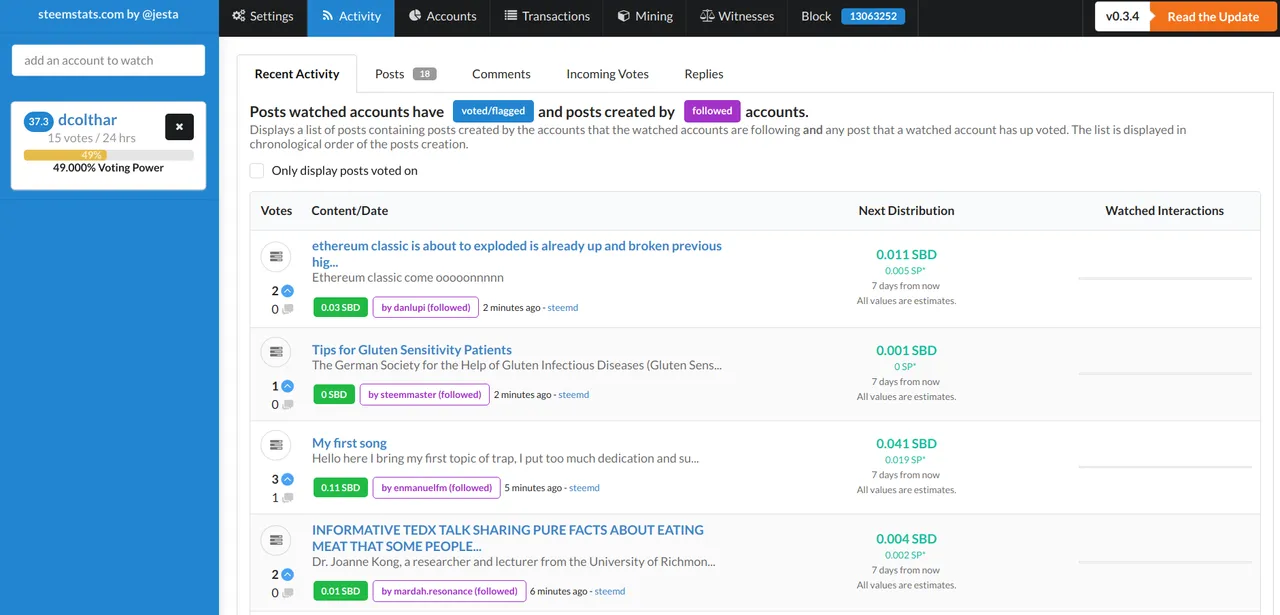This screenshot has height=615, width=1280.
Task: Enable Only display posts voted on
Action: (257, 171)
